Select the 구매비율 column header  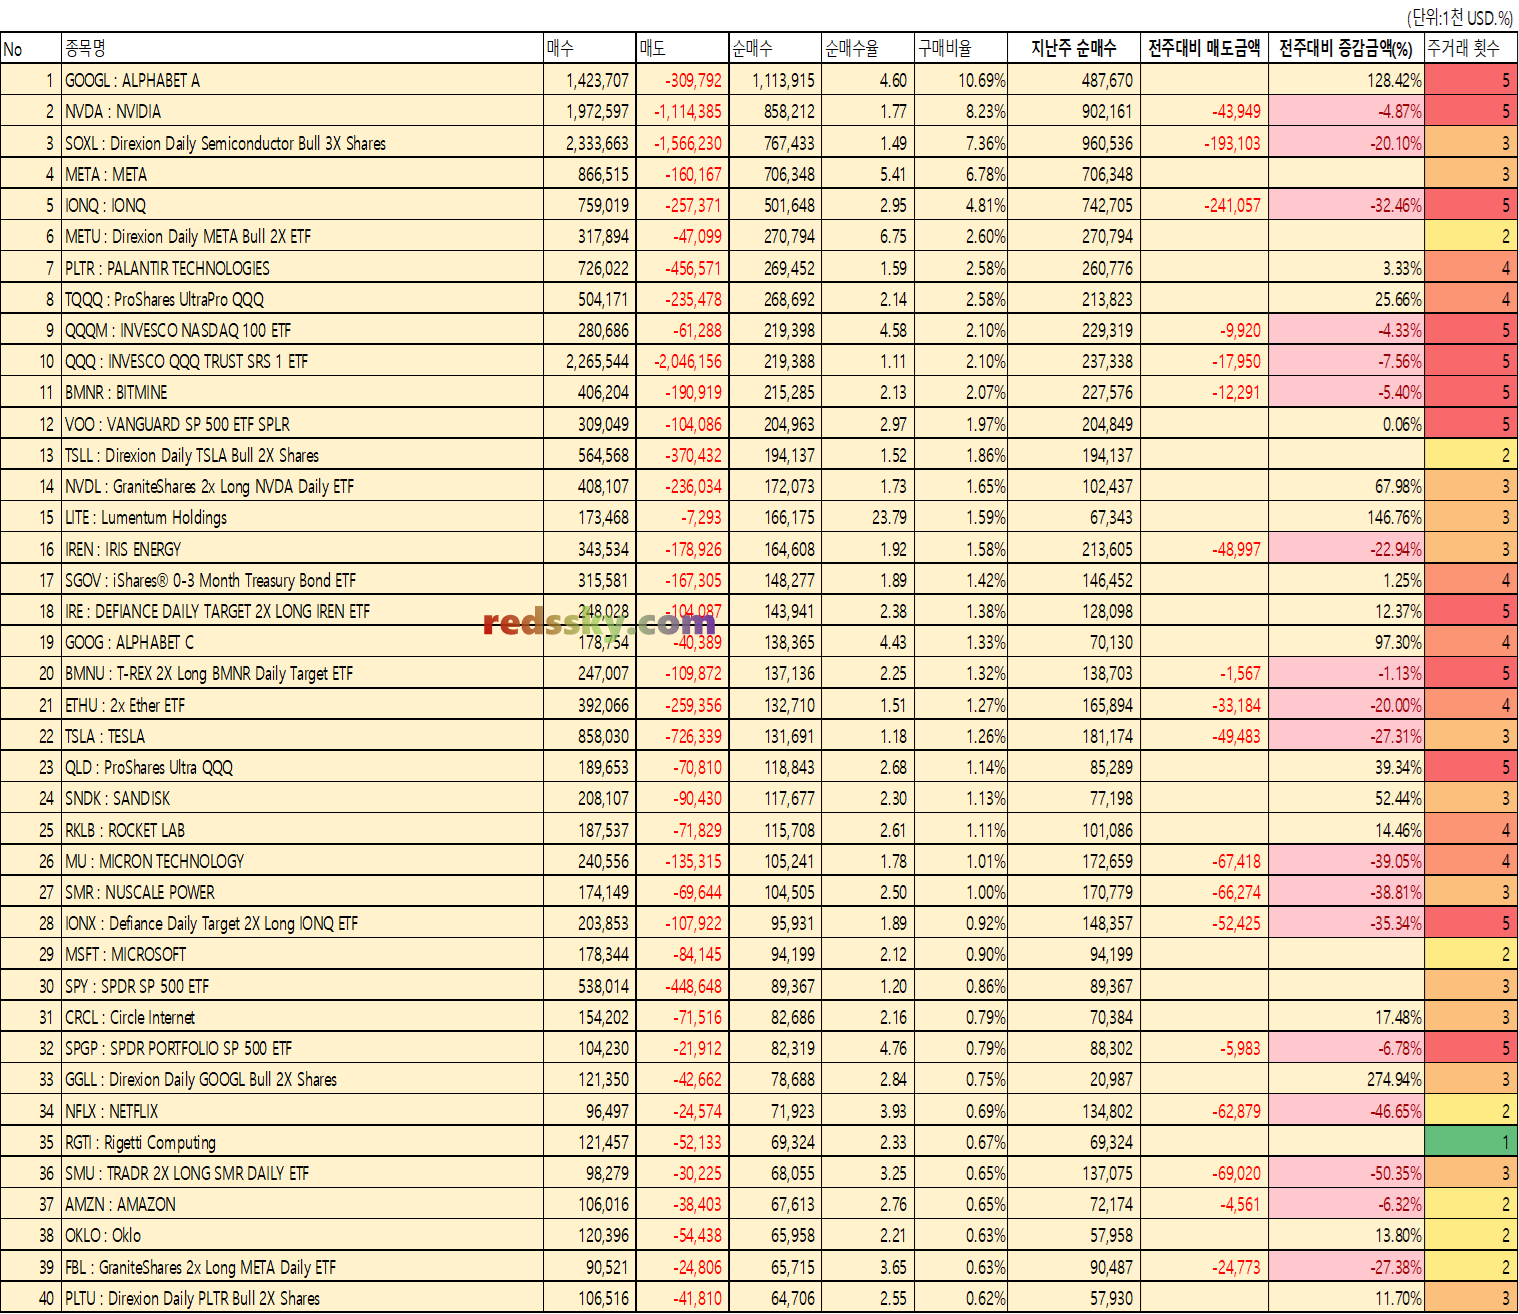[962, 48]
